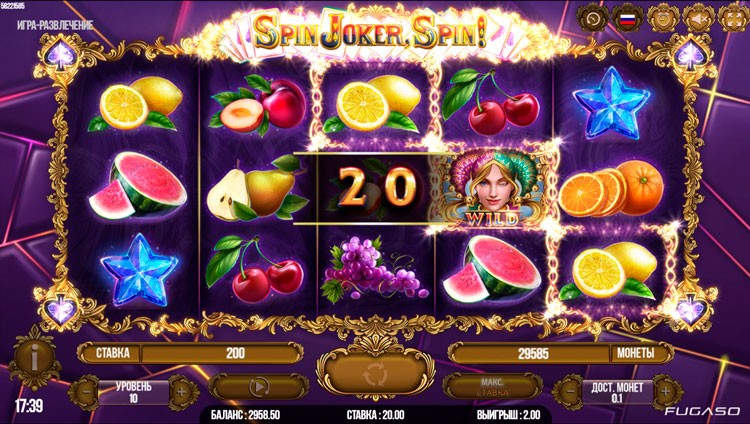Open the game history icon
The width and height of the screenshot is (750, 424).
592,18
